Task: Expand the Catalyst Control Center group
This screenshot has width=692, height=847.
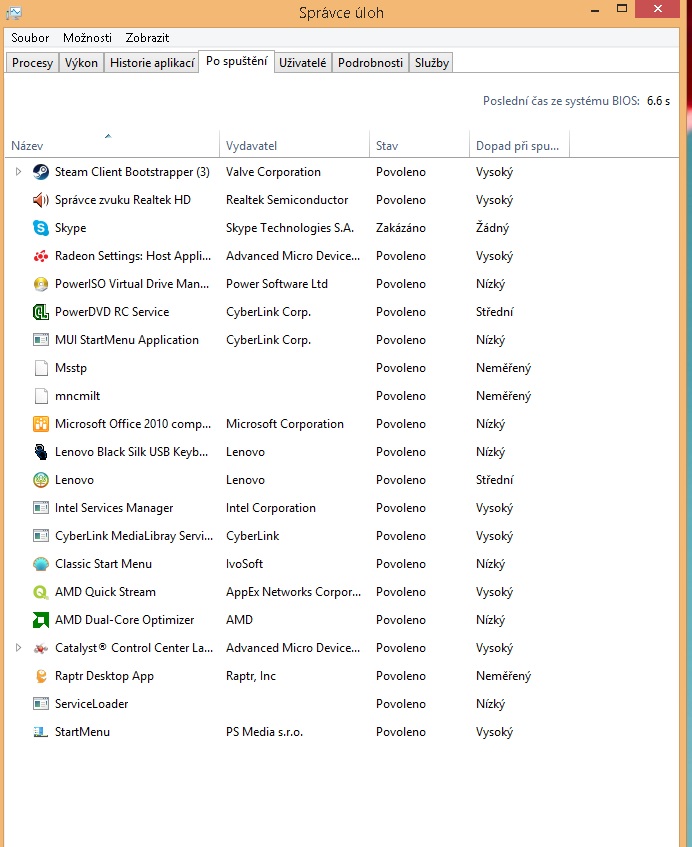Action: [18, 648]
